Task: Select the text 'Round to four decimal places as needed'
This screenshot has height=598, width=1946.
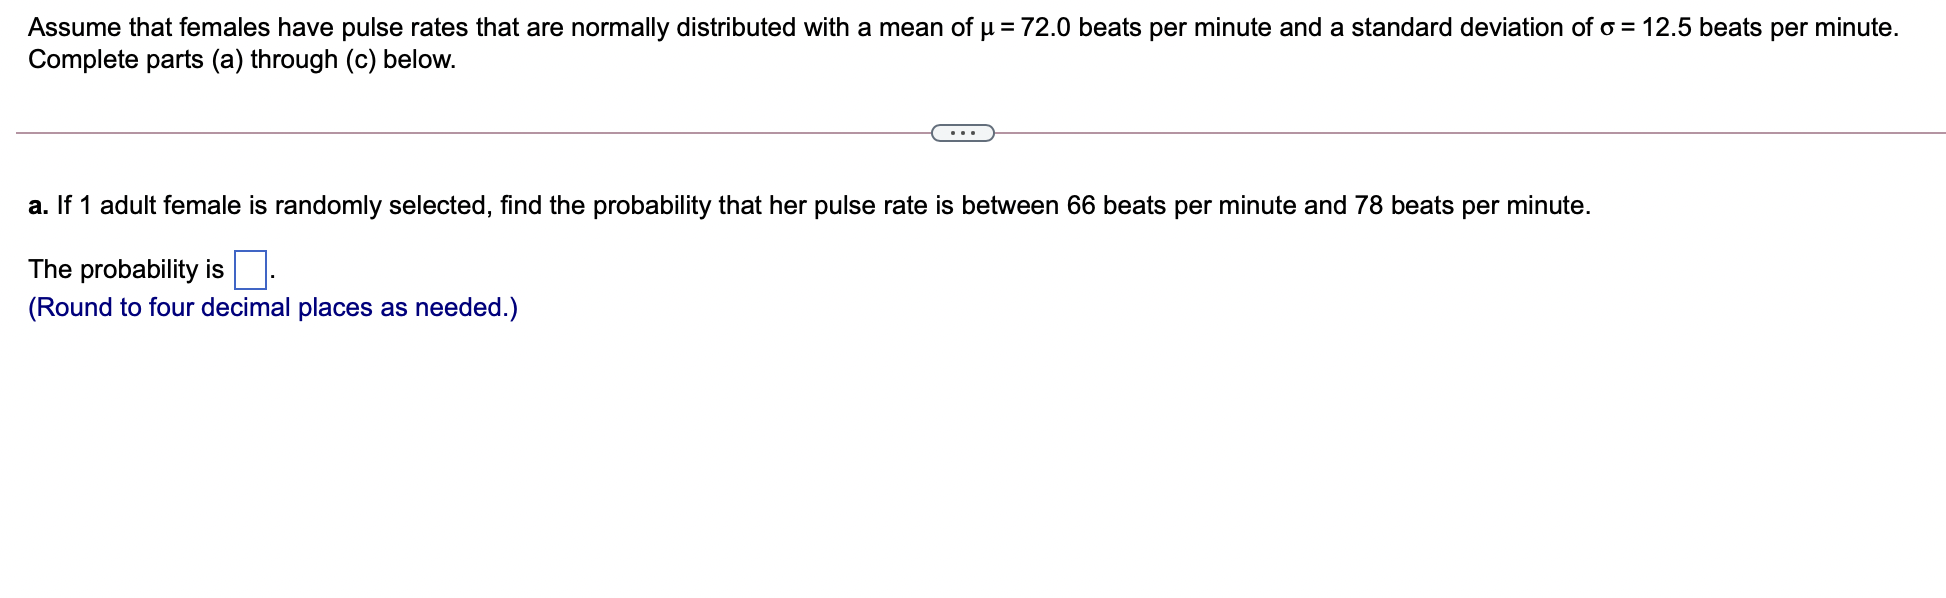Action: pos(272,307)
